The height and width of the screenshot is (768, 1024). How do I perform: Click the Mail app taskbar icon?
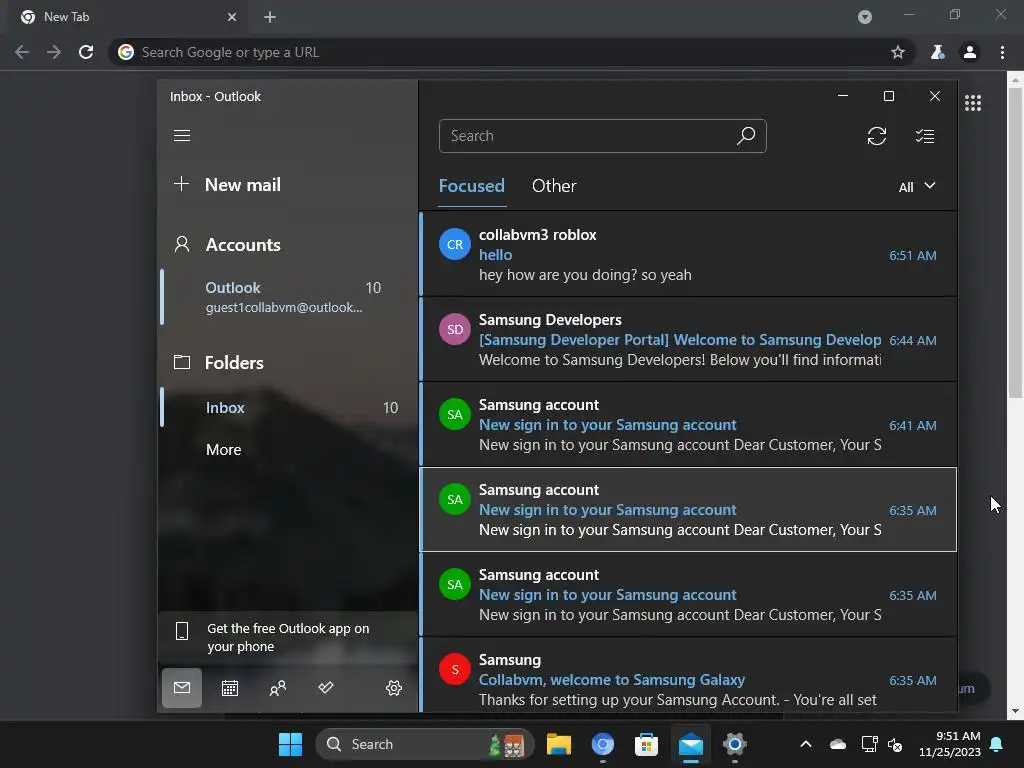tap(690, 744)
